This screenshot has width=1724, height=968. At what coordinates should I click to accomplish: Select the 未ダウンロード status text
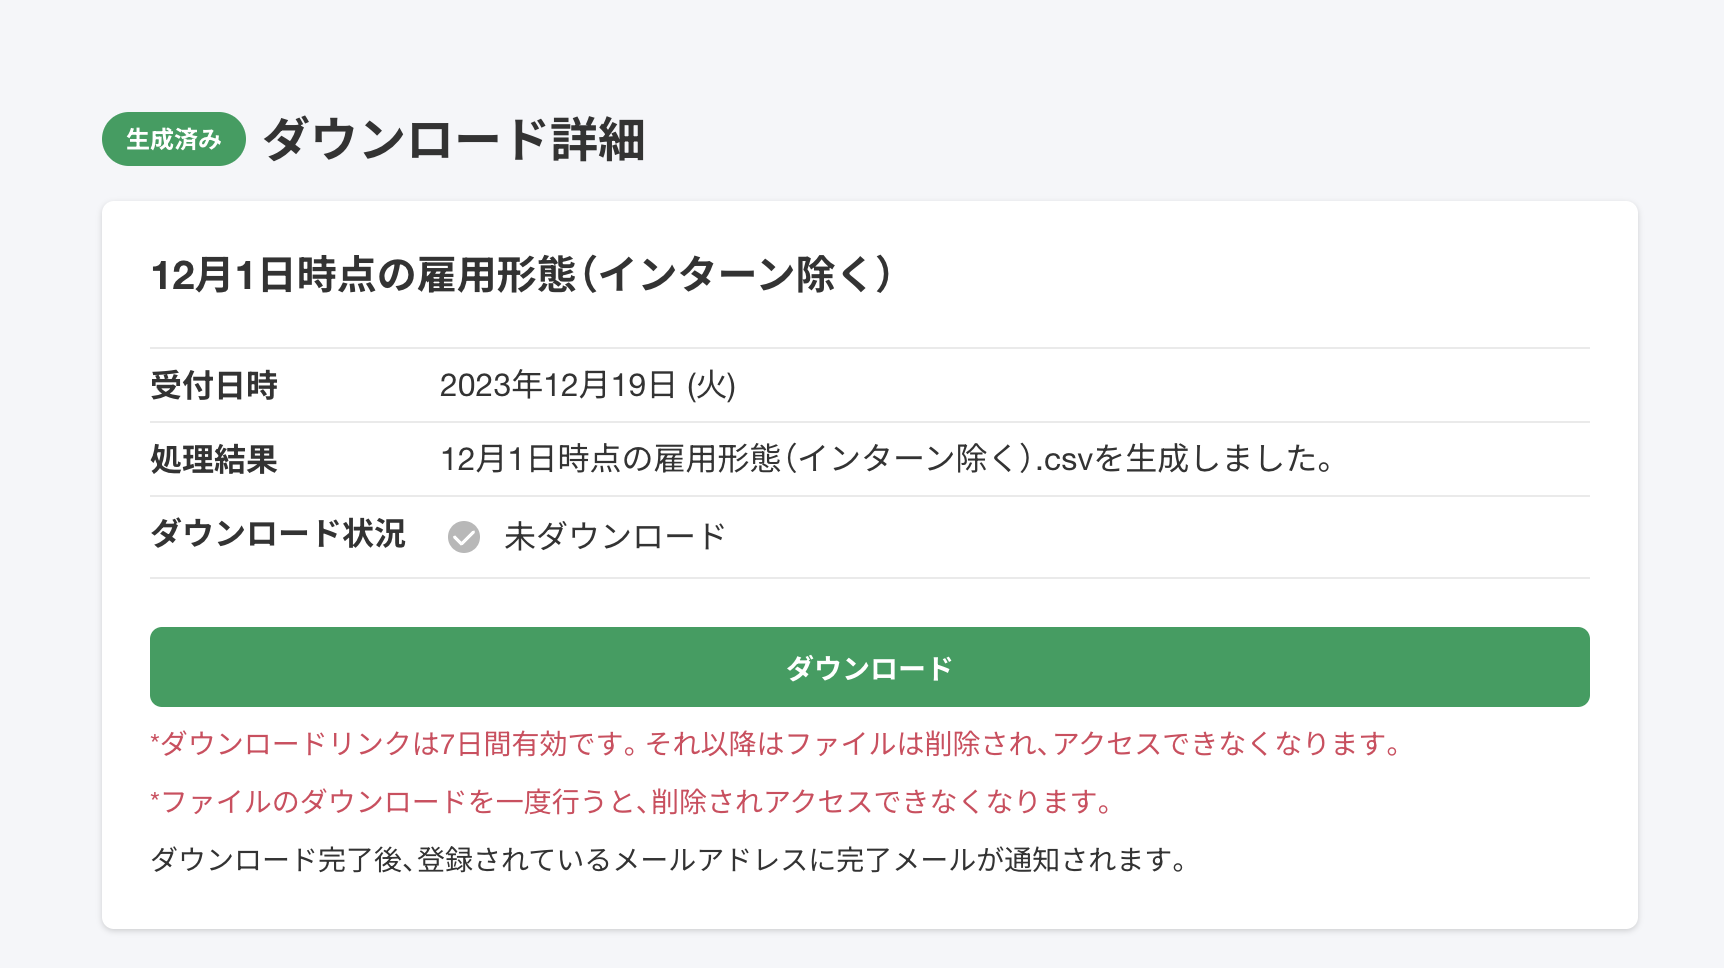point(614,537)
